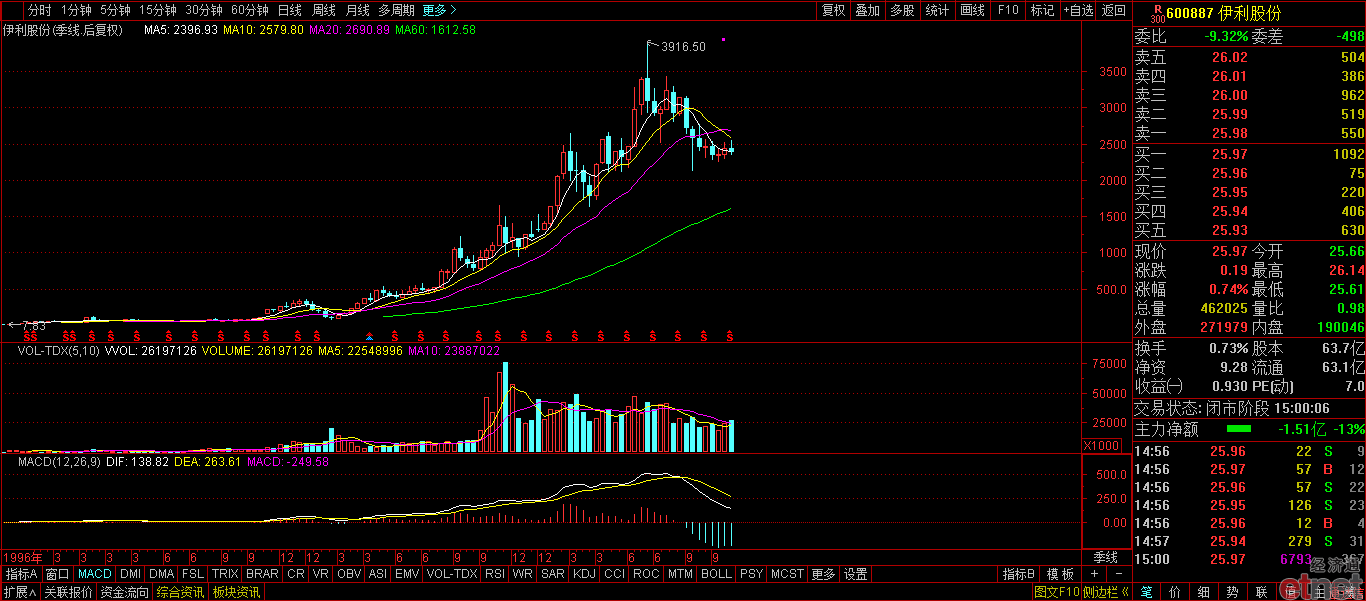Click the magenta dot marker near the chart top
Screen dimensions: 1366x601
click(723, 40)
